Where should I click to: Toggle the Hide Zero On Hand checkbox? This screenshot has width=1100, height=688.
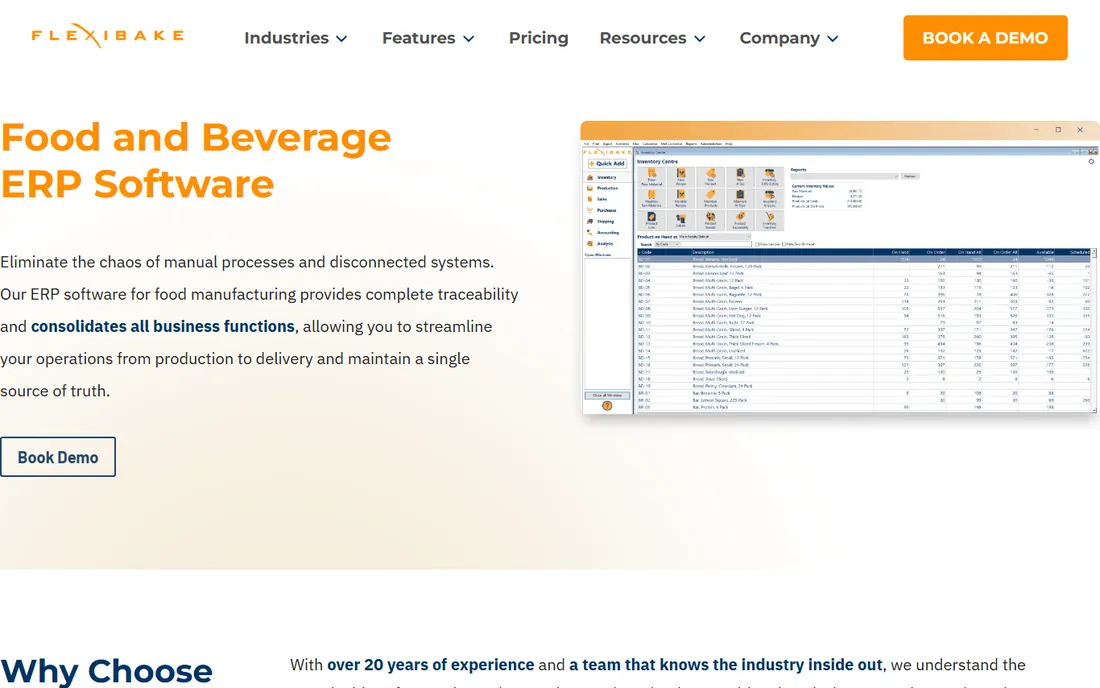coord(784,244)
